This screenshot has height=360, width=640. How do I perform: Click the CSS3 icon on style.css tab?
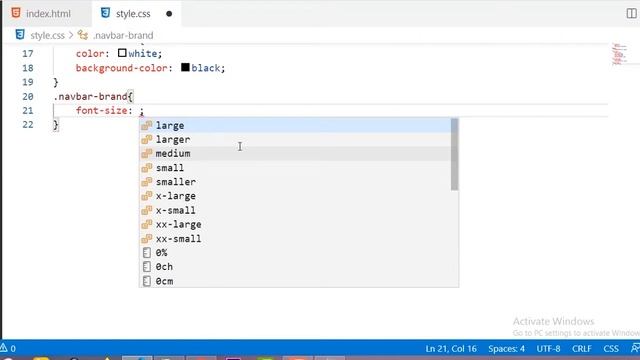[105, 13]
